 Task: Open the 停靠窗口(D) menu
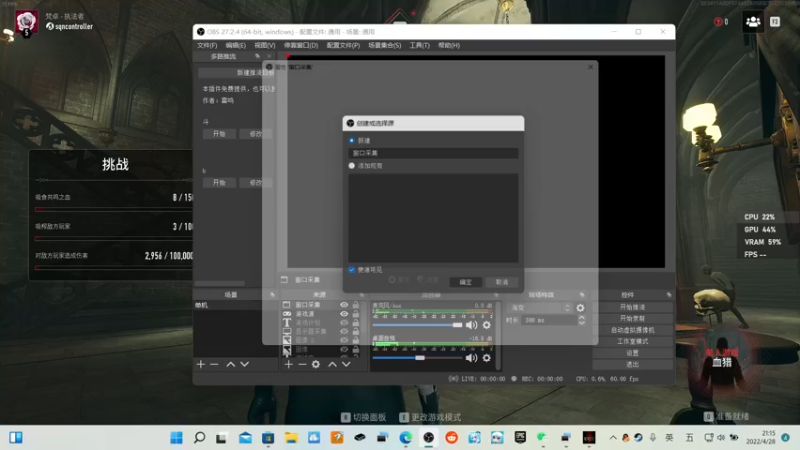301,45
